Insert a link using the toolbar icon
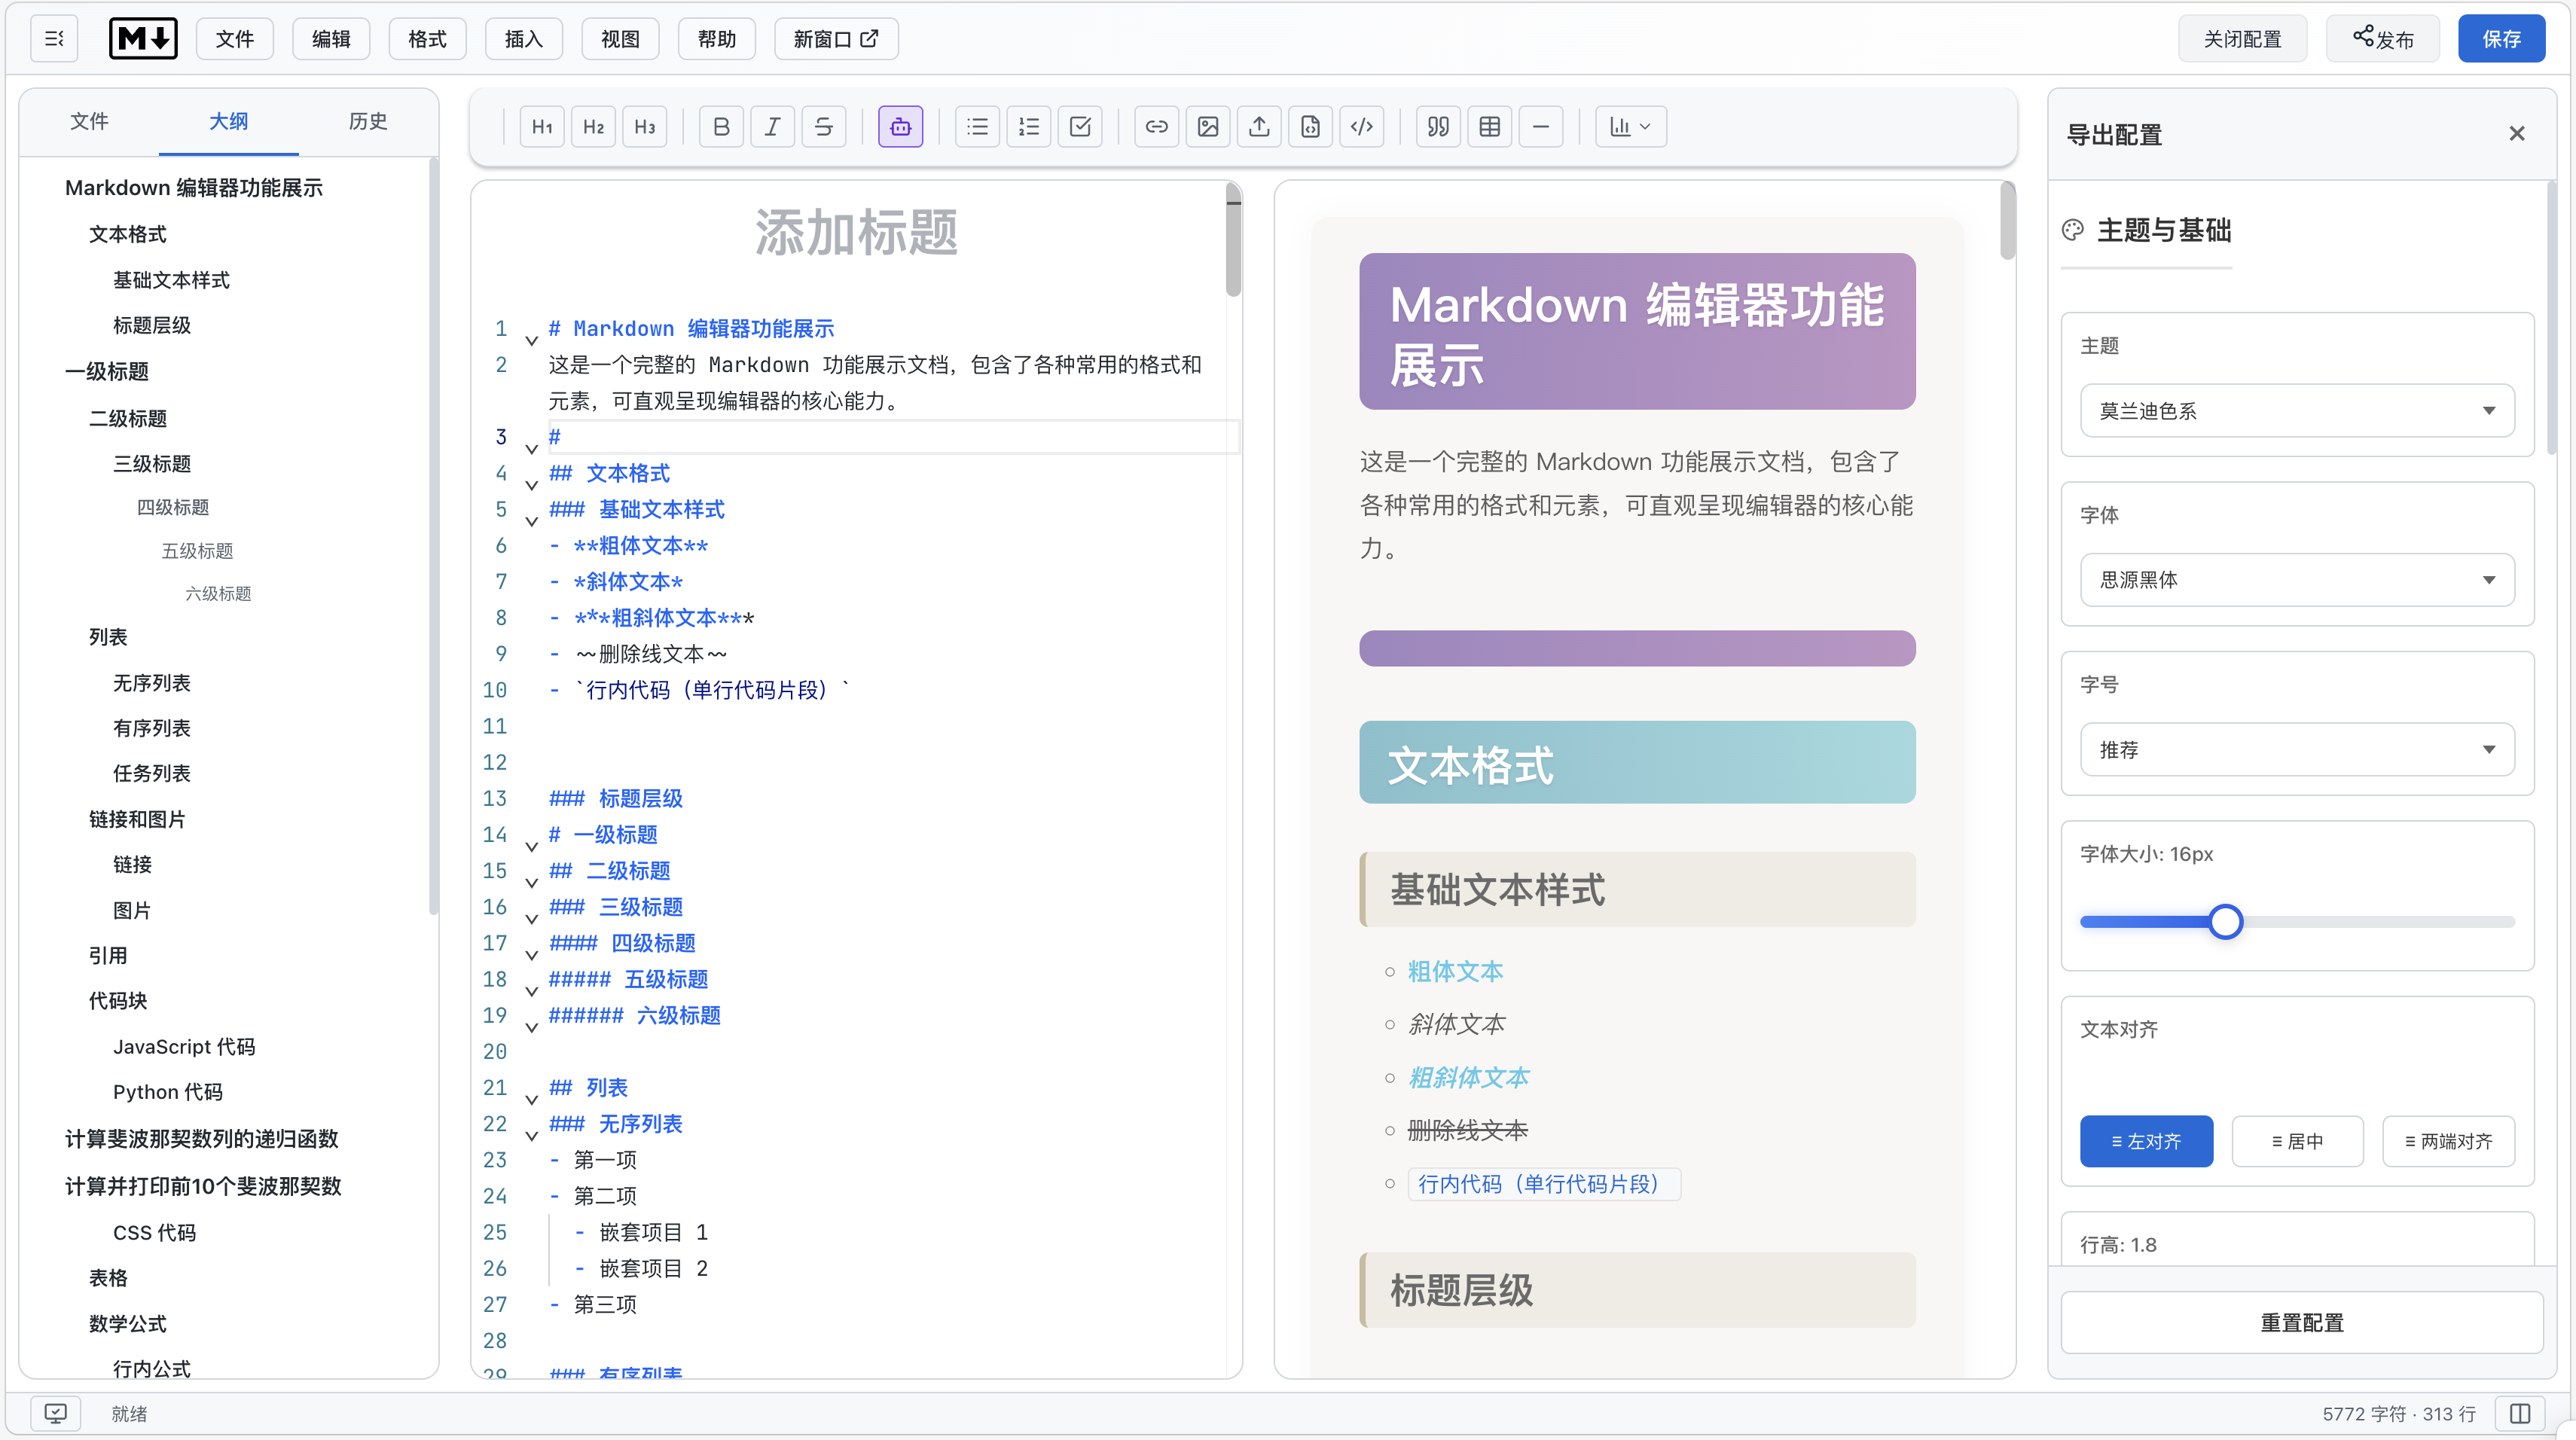2576x1440 pixels. pos(1156,127)
